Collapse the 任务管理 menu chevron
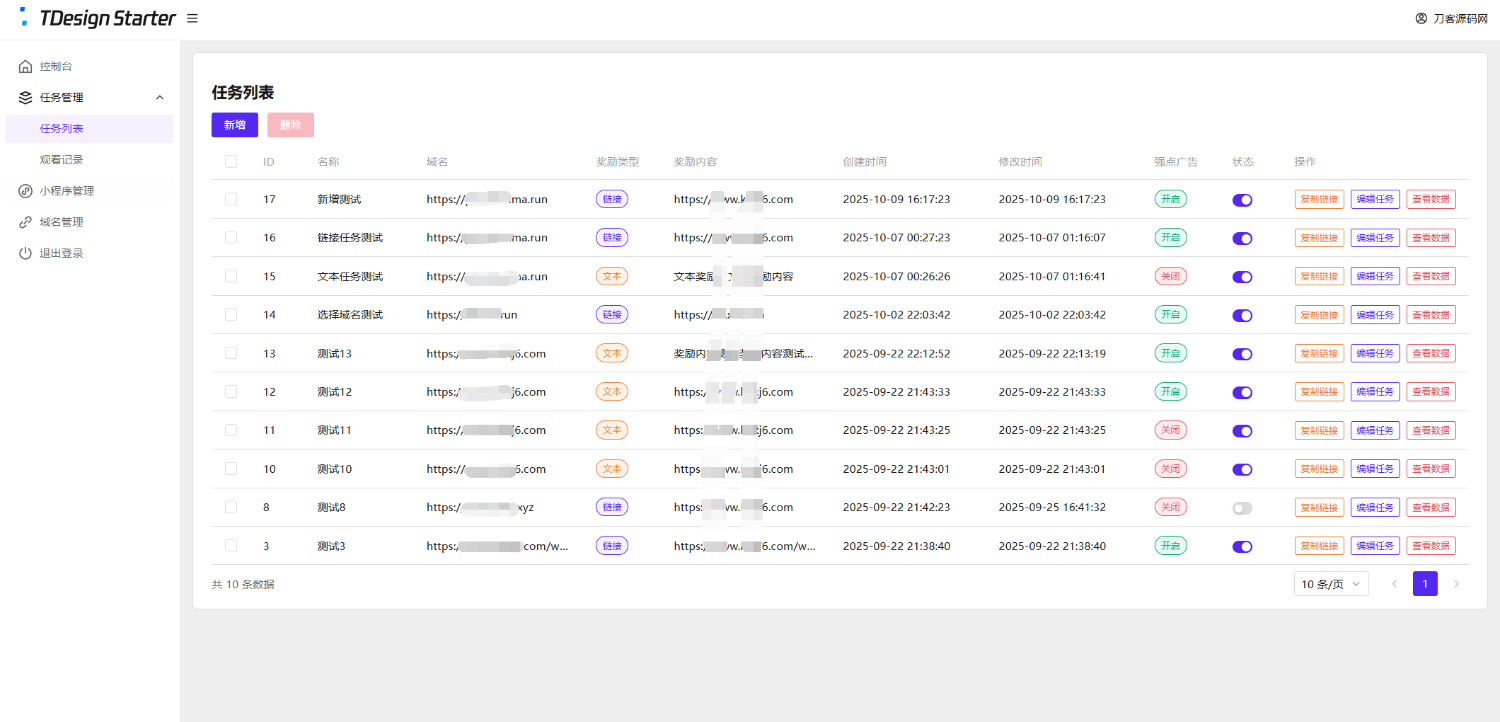This screenshot has width=1500, height=722. point(160,98)
